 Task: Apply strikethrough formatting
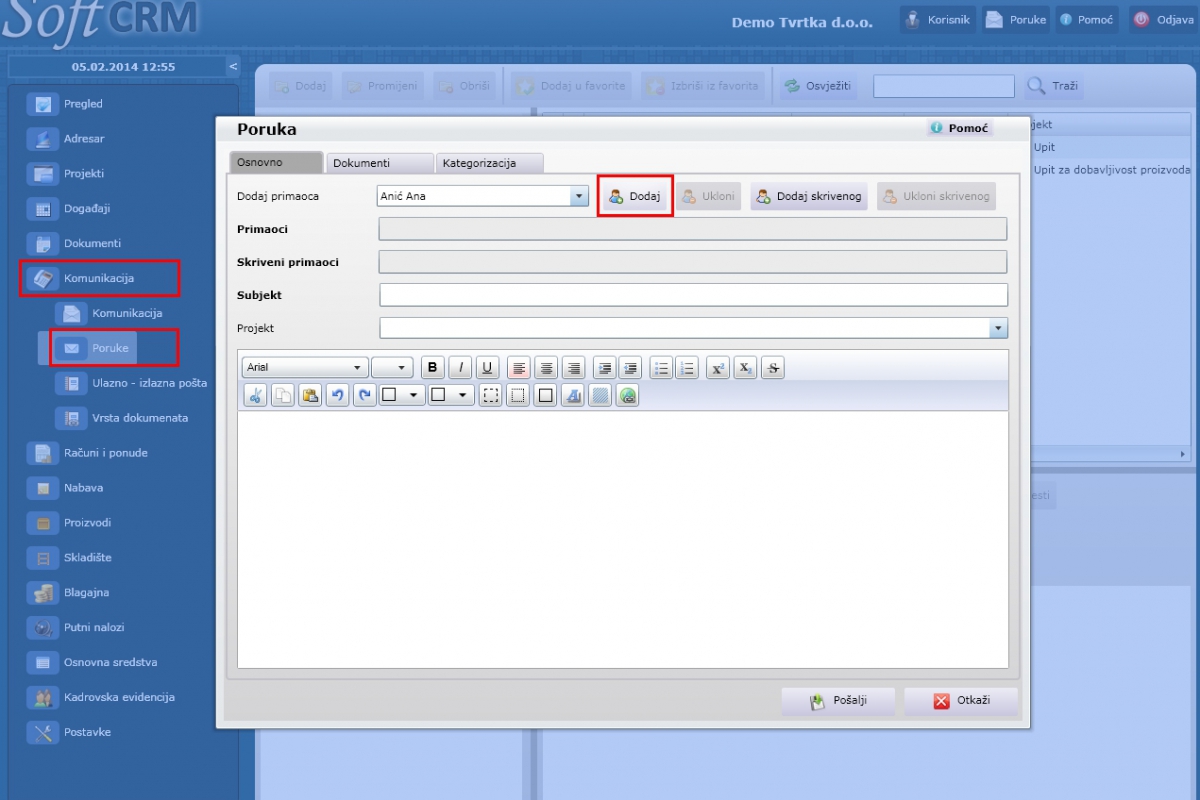772,368
